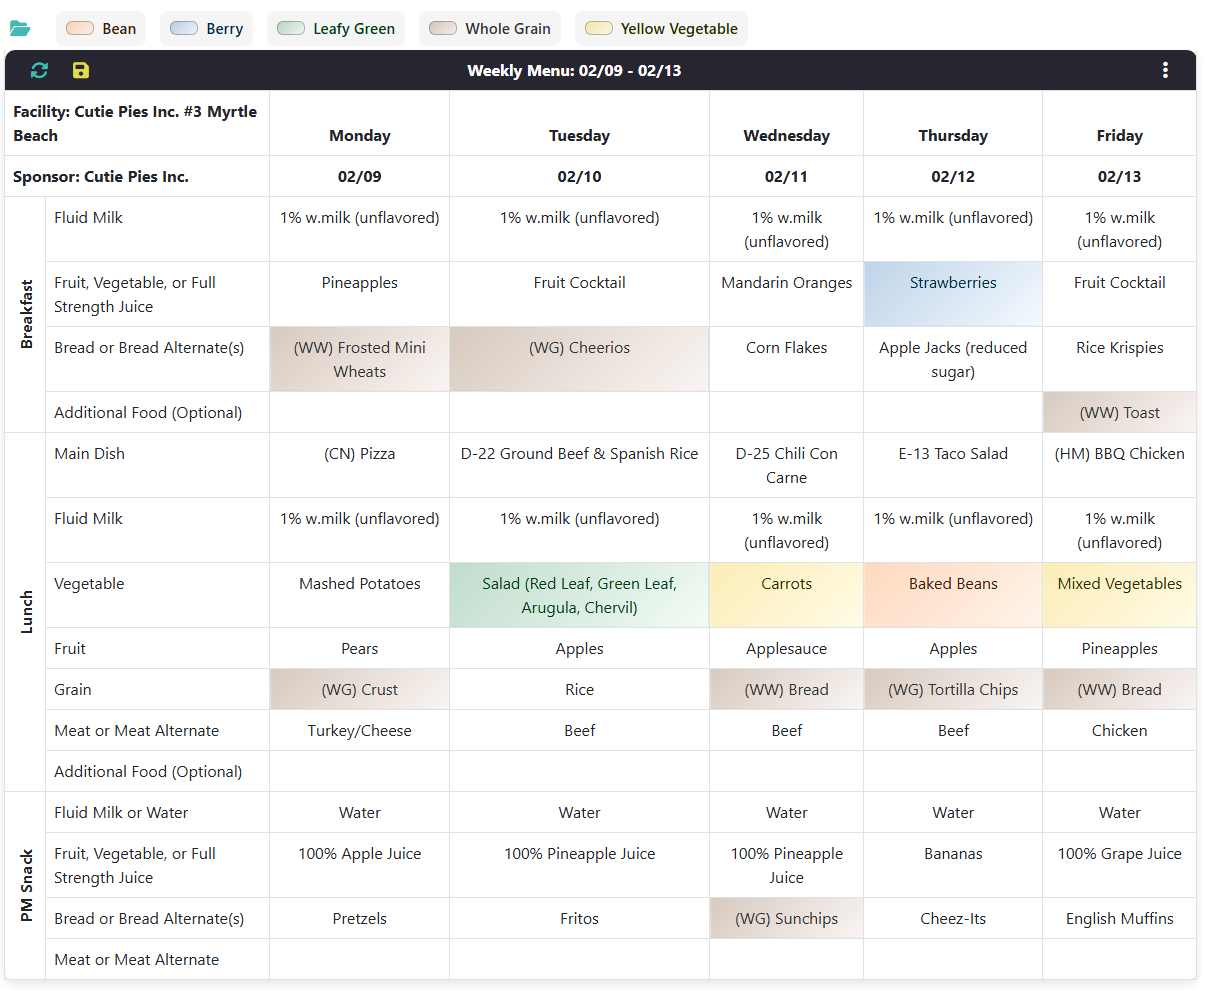The image size is (1205, 991).
Task: Select Thursday's Baked Beans cell
Action: tap(952, 584)
